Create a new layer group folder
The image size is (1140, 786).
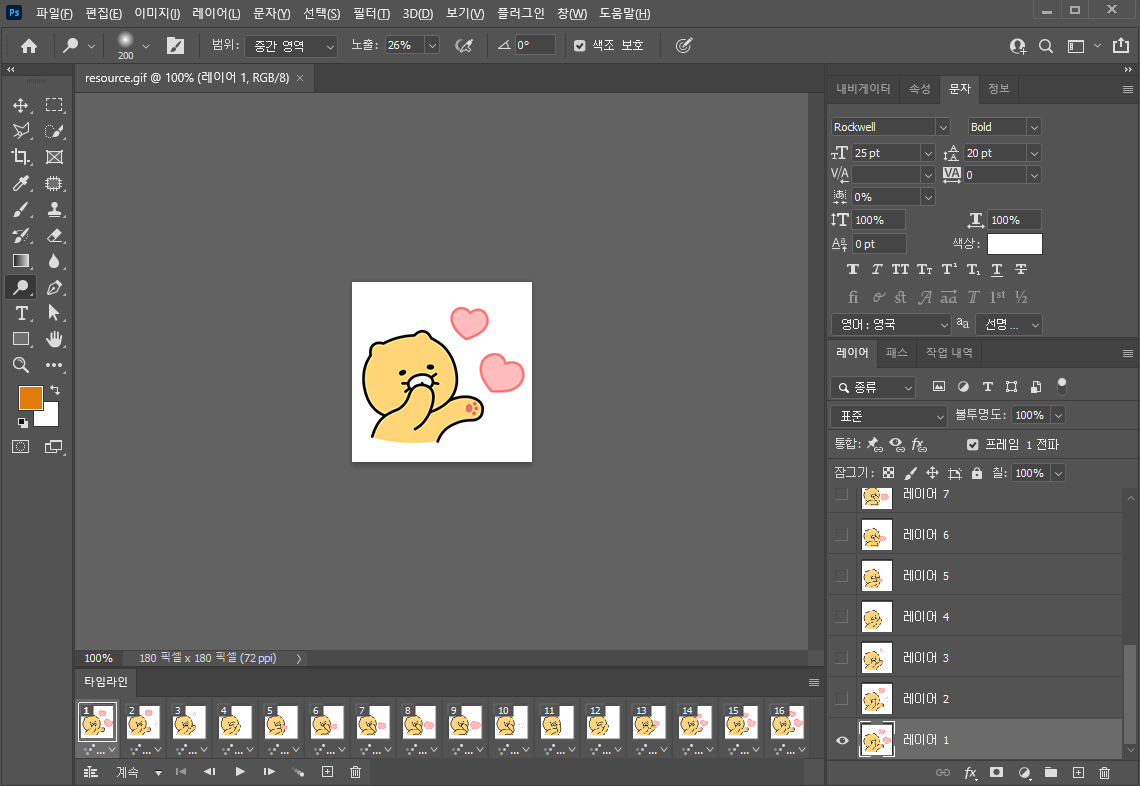click(x=1051, y=772)
